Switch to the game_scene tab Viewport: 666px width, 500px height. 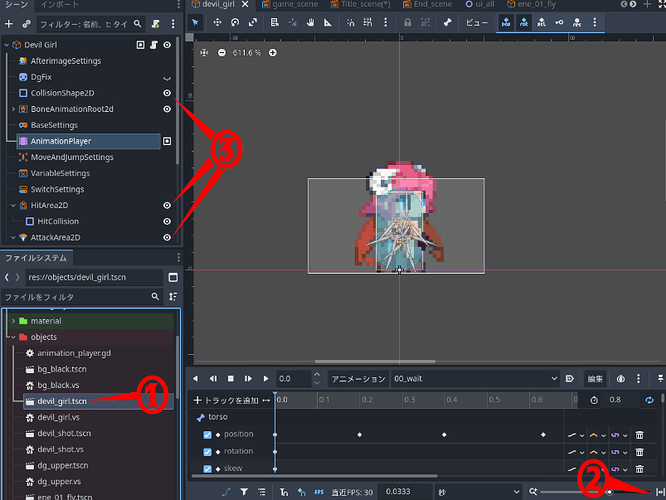(x=290, y=4)
